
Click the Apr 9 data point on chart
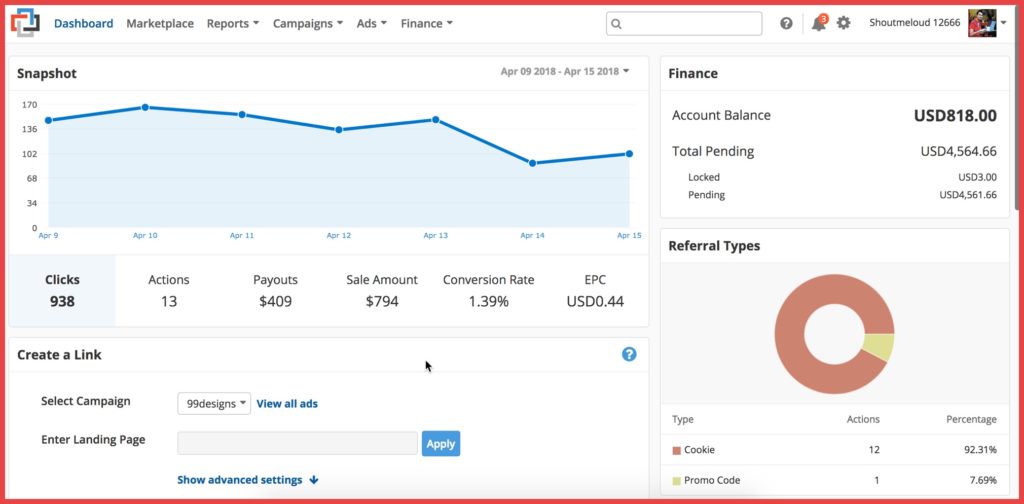tap(48, 120)
